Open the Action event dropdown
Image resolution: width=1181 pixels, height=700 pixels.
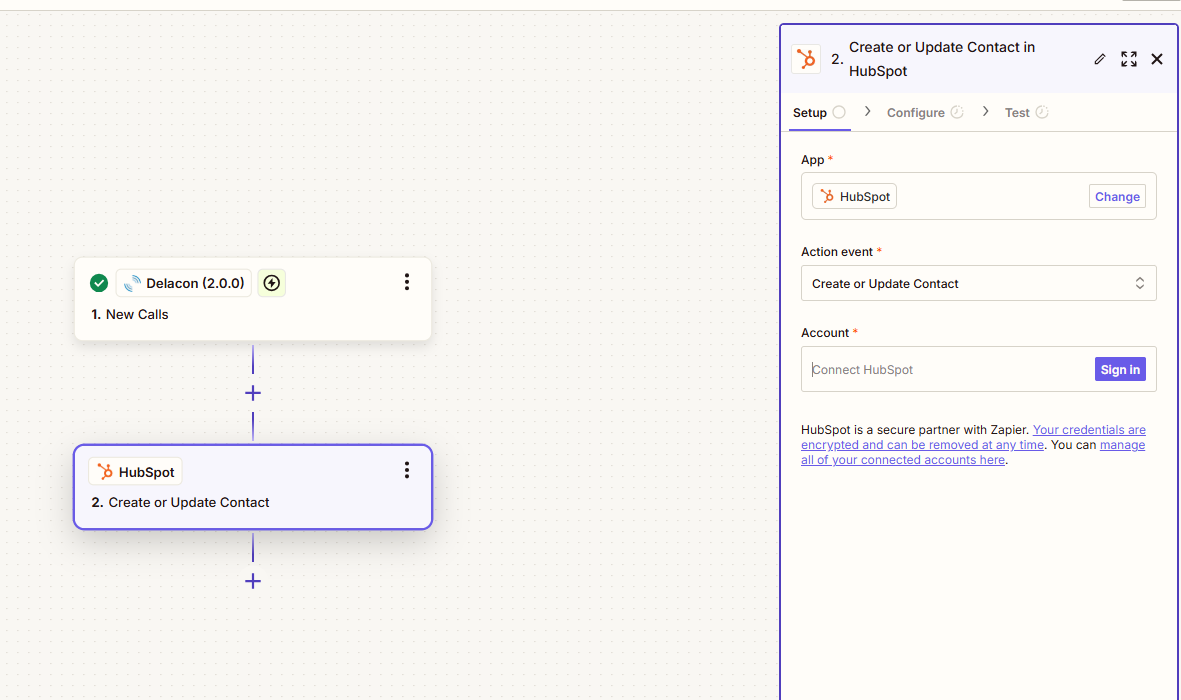[x=978, y=283]
